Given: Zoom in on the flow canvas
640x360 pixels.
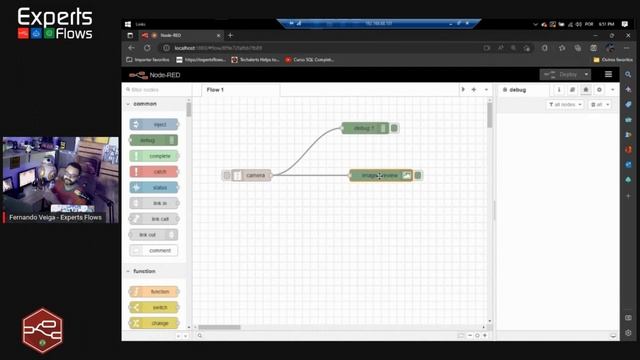Looking at the screenshot, I should coord(485,336).
